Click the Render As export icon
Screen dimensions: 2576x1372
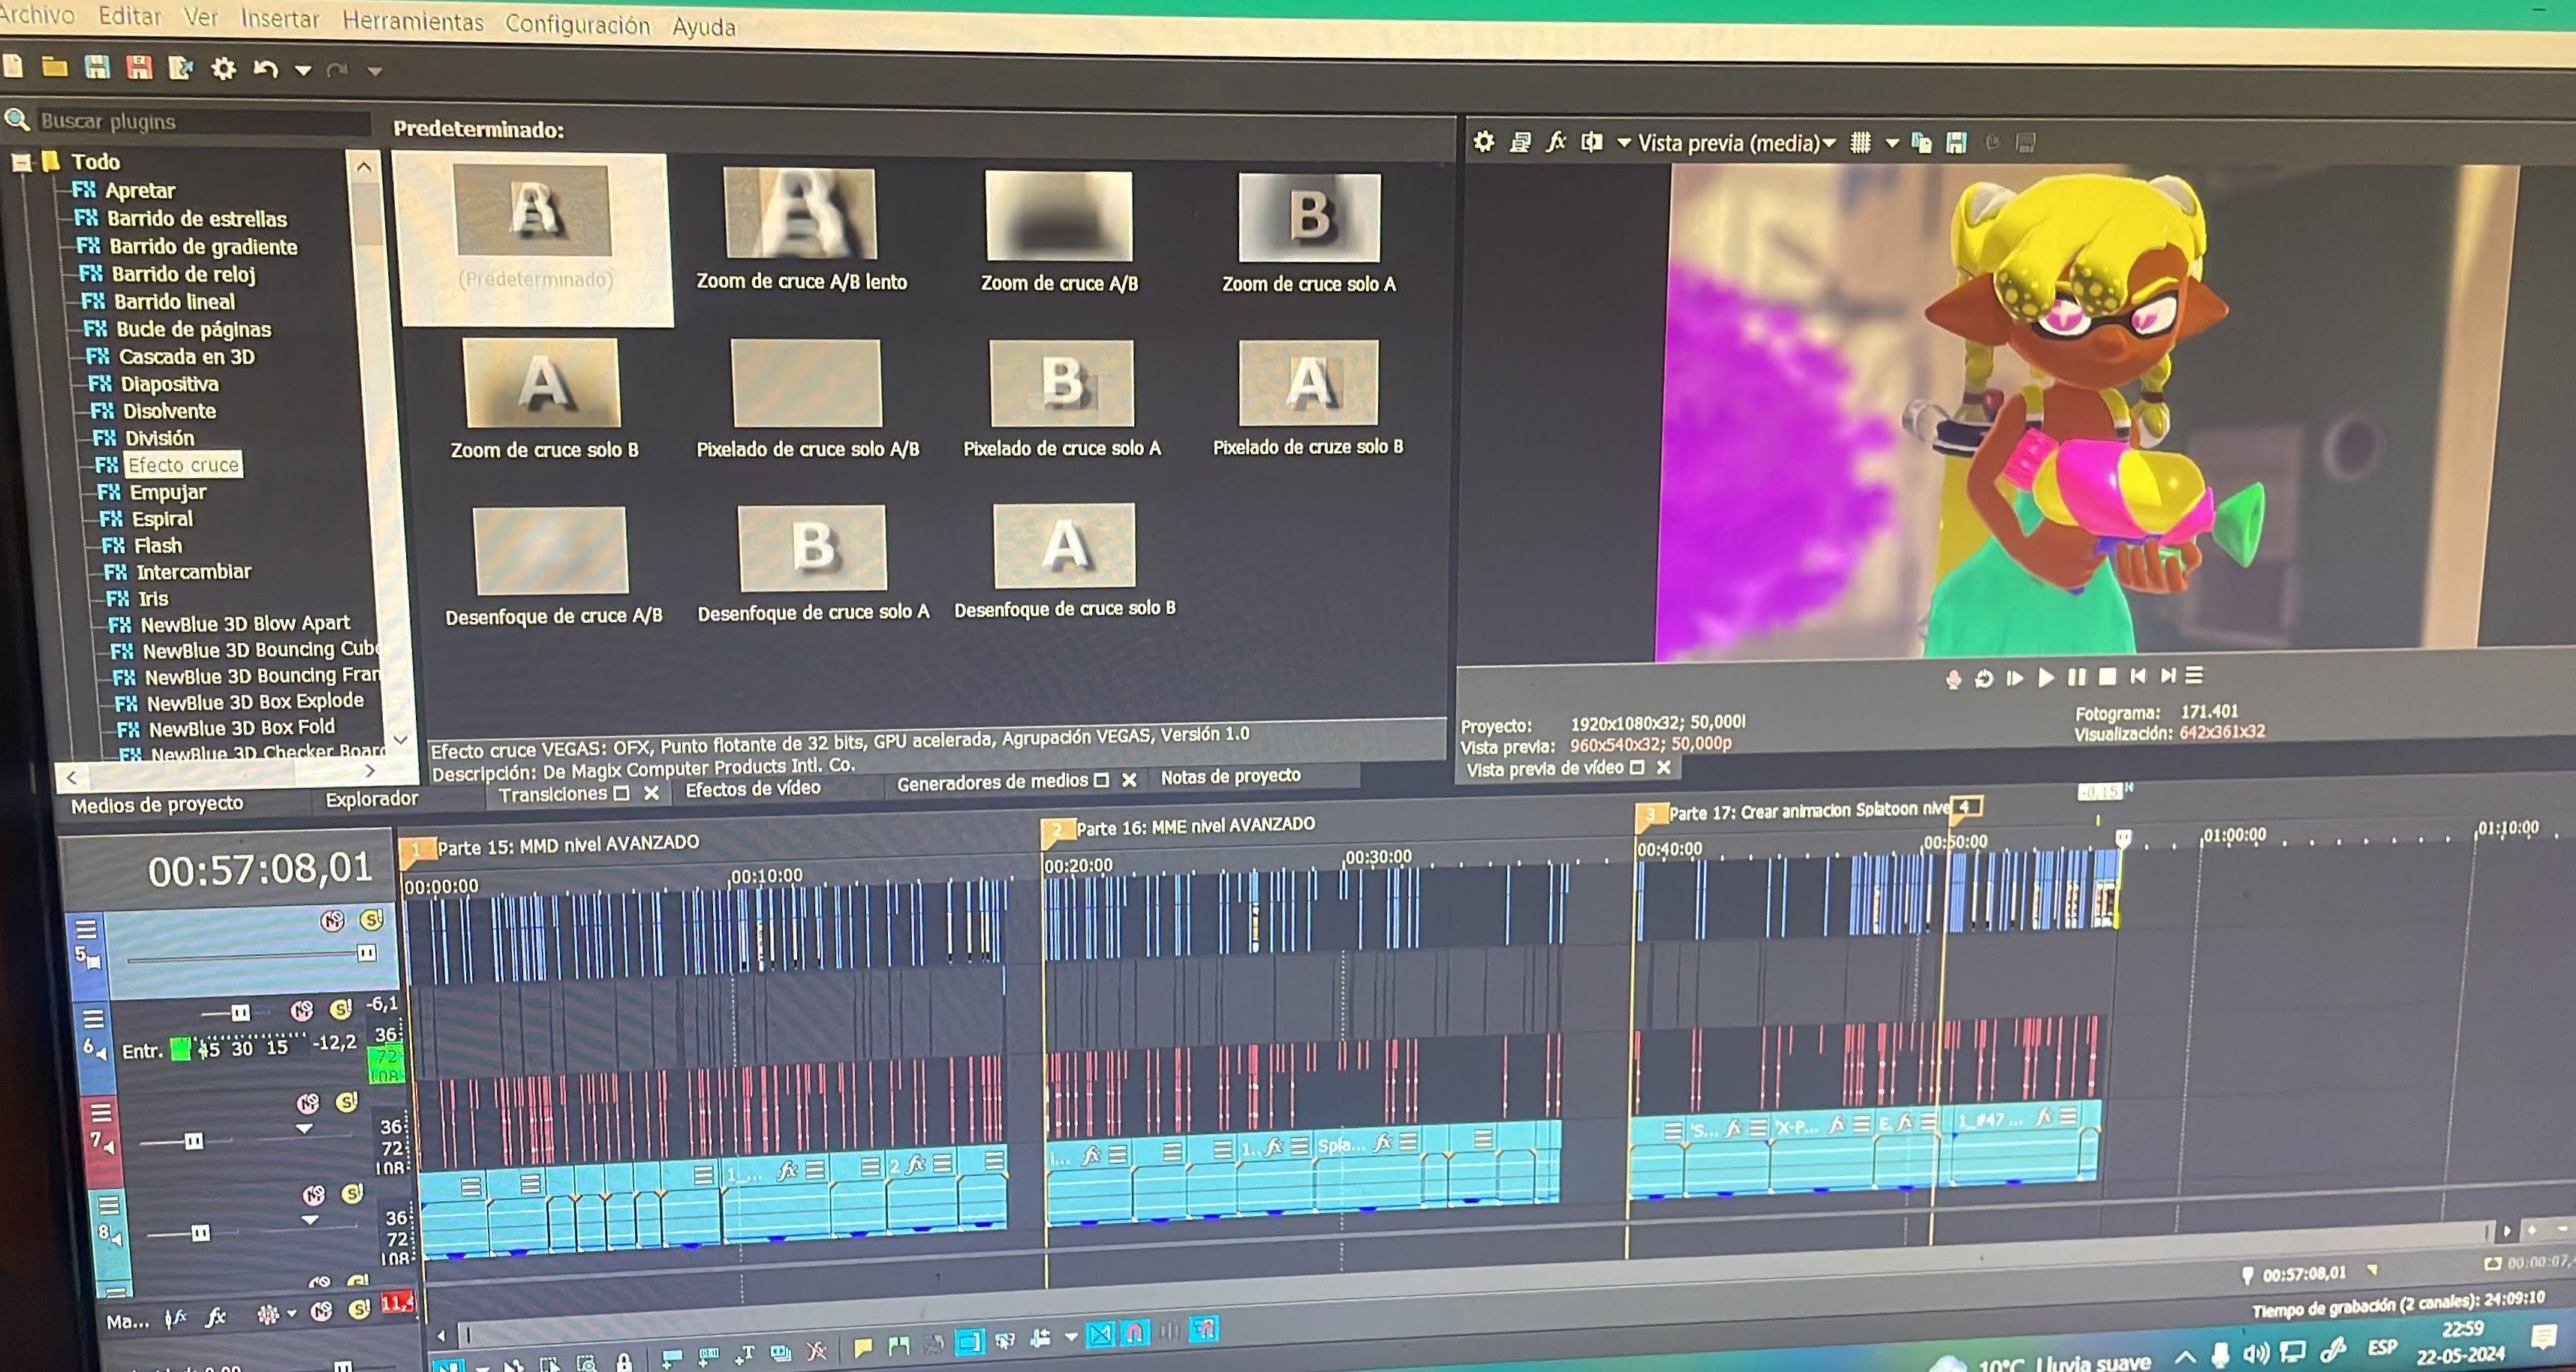[x=181, y=68]
